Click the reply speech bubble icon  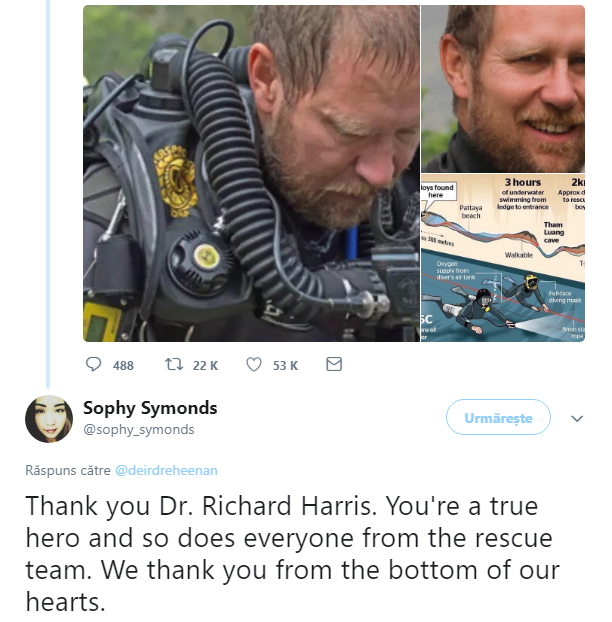click(x=94, y=364)
